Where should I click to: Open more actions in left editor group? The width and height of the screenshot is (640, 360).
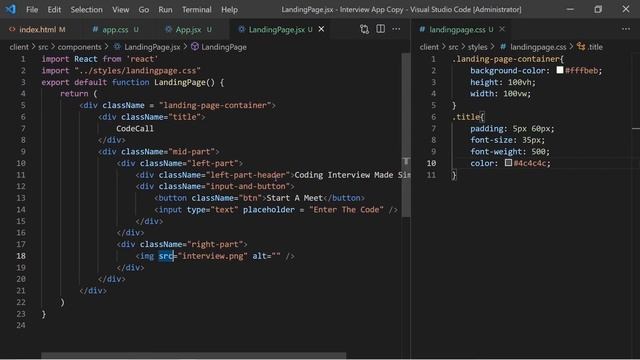[x=396, y=29]
